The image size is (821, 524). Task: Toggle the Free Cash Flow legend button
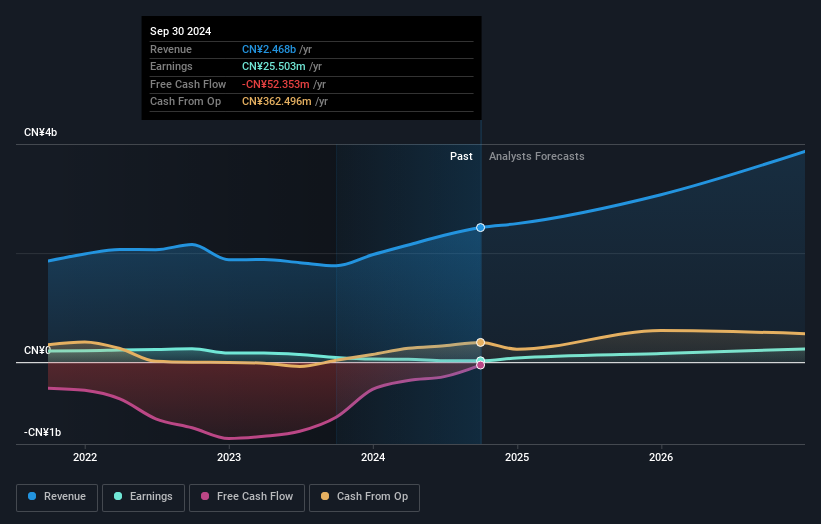(247, 497)
